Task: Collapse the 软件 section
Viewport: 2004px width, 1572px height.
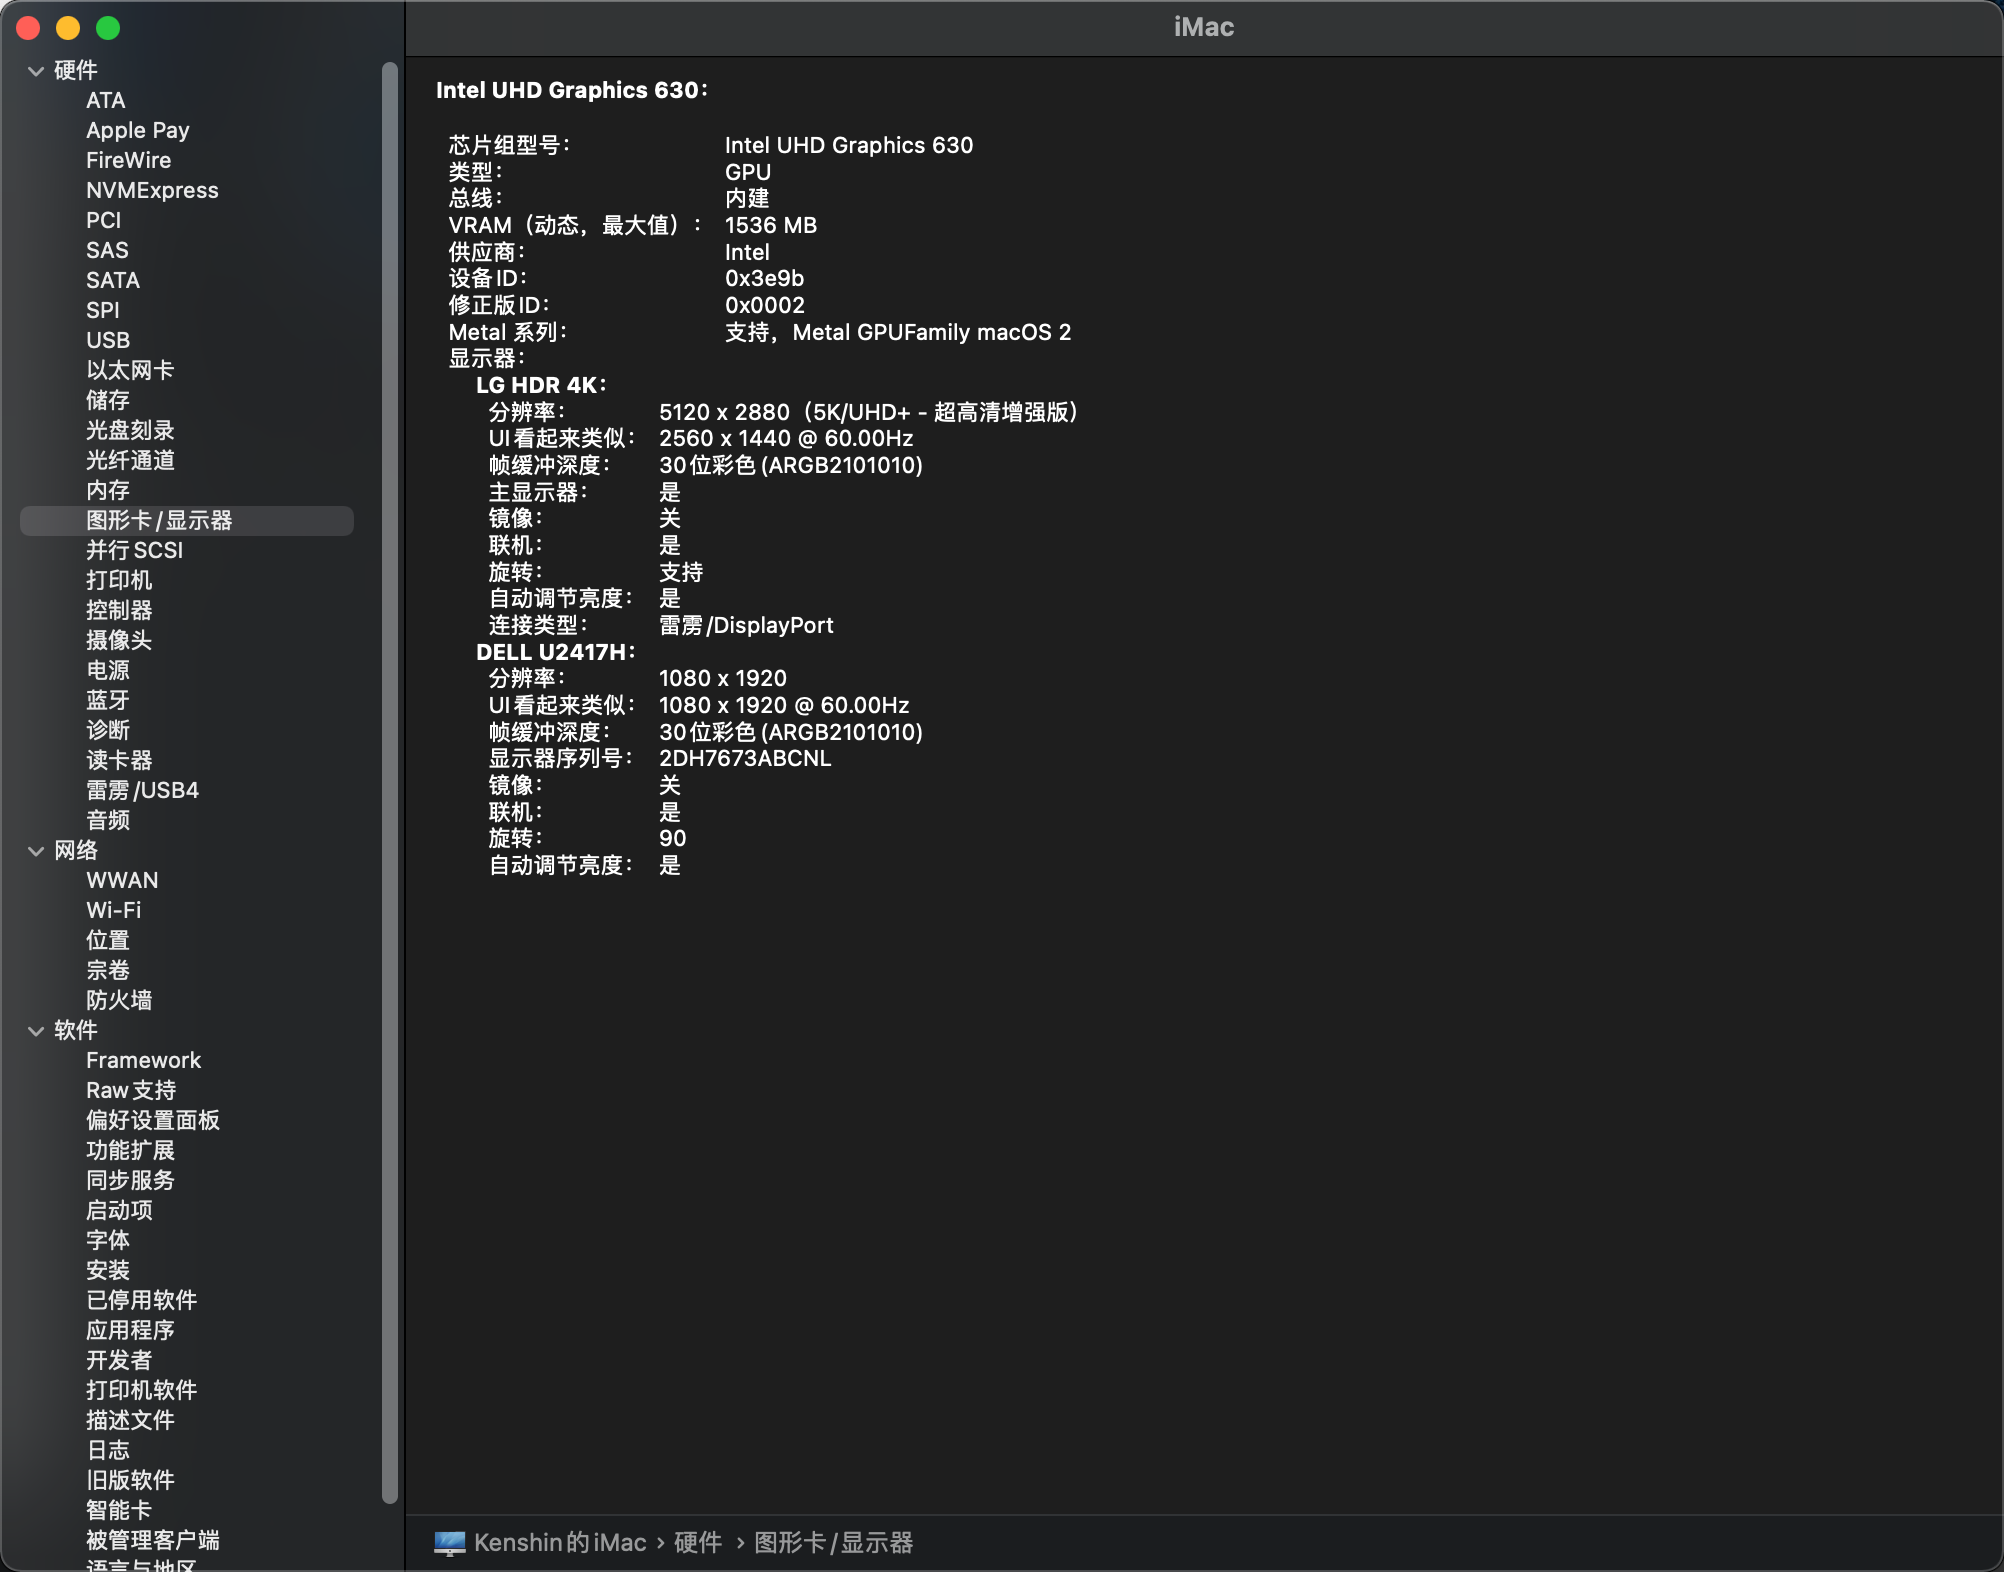Action: [x=36, y=1031]
